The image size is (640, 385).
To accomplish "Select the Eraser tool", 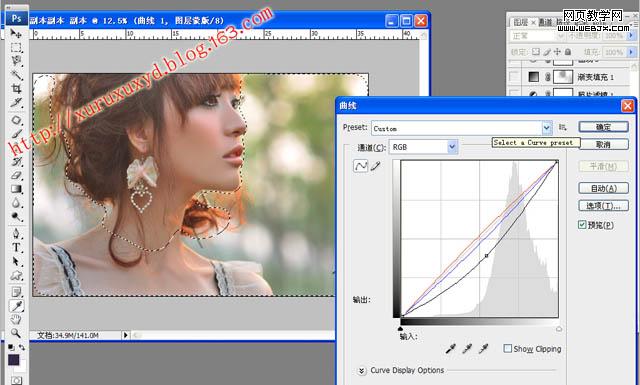I will 16,175.
